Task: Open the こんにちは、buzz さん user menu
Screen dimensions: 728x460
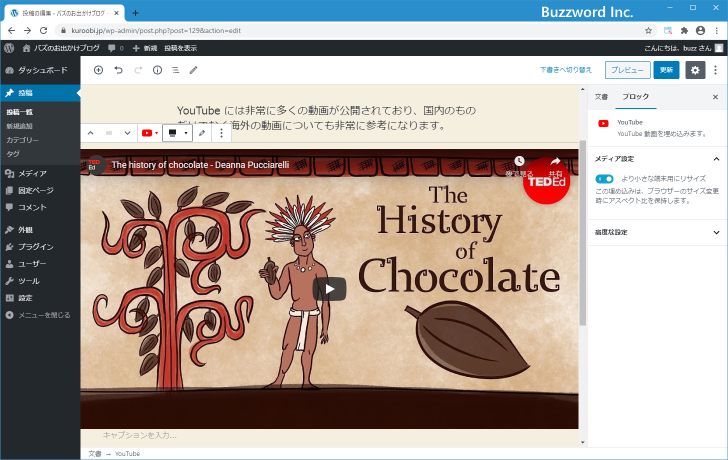Action: [x=683, y=48]
